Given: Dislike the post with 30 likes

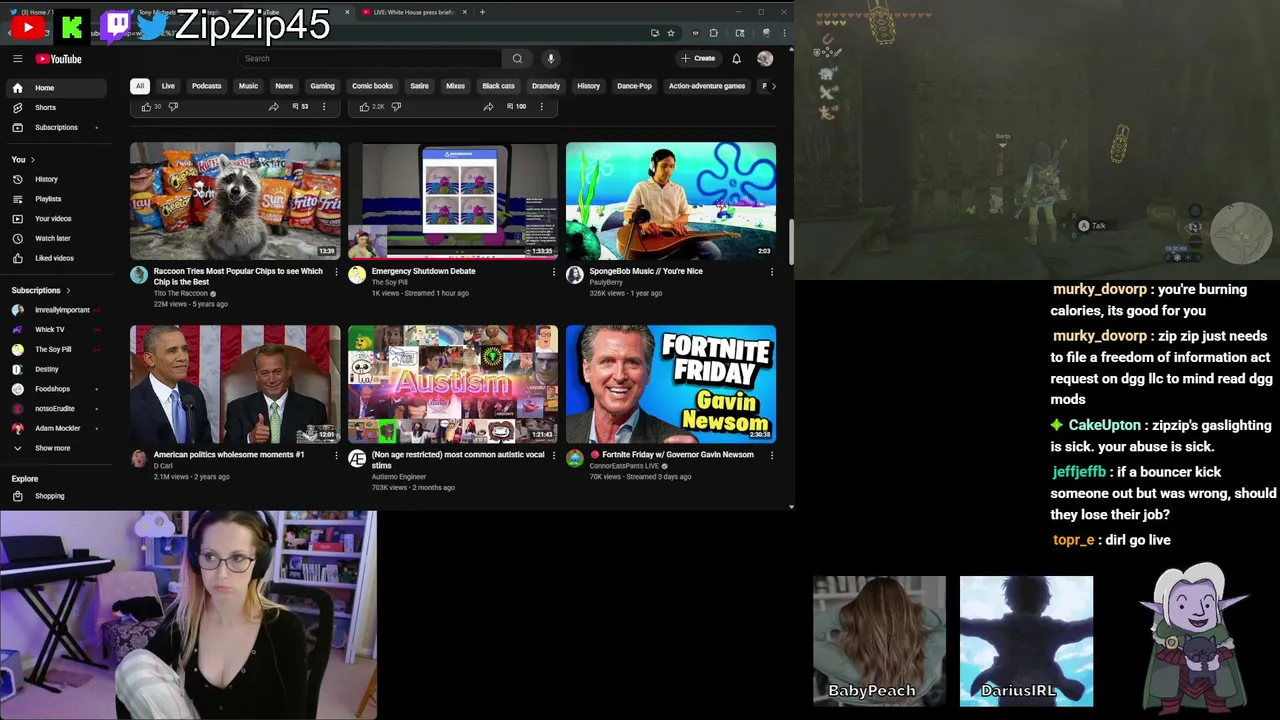Looking at the screenshot, I should tap(173, 106).
